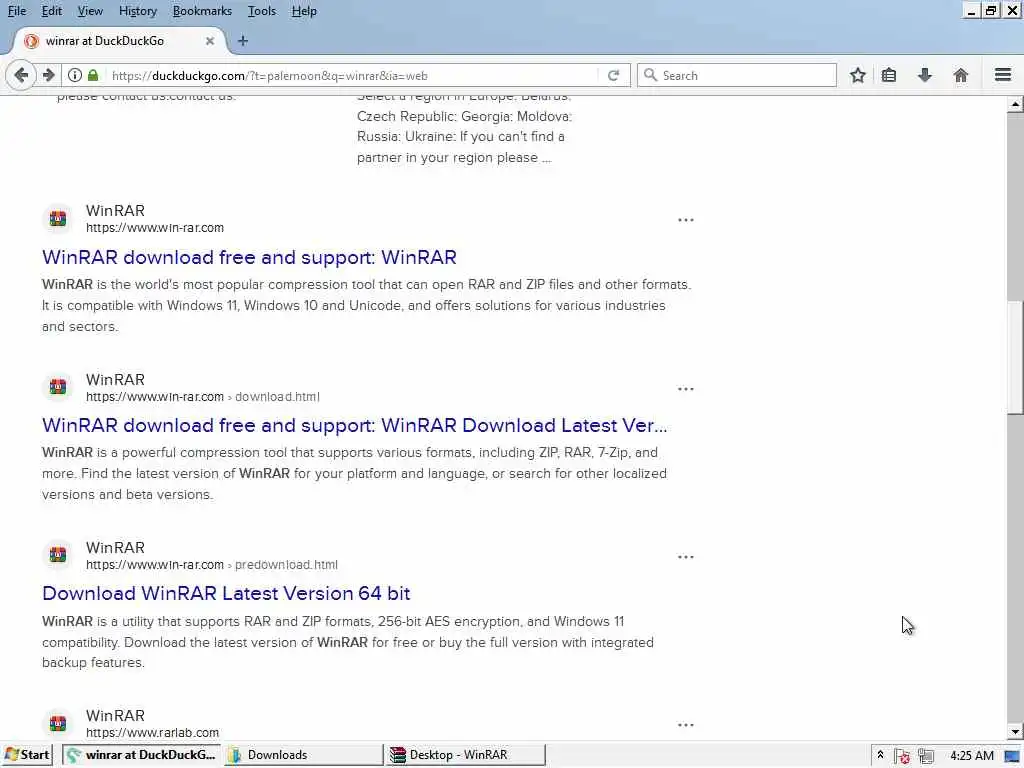1024x768 pixels.
Task: Click the 4:25 AM clock
Action: [972, 756]
